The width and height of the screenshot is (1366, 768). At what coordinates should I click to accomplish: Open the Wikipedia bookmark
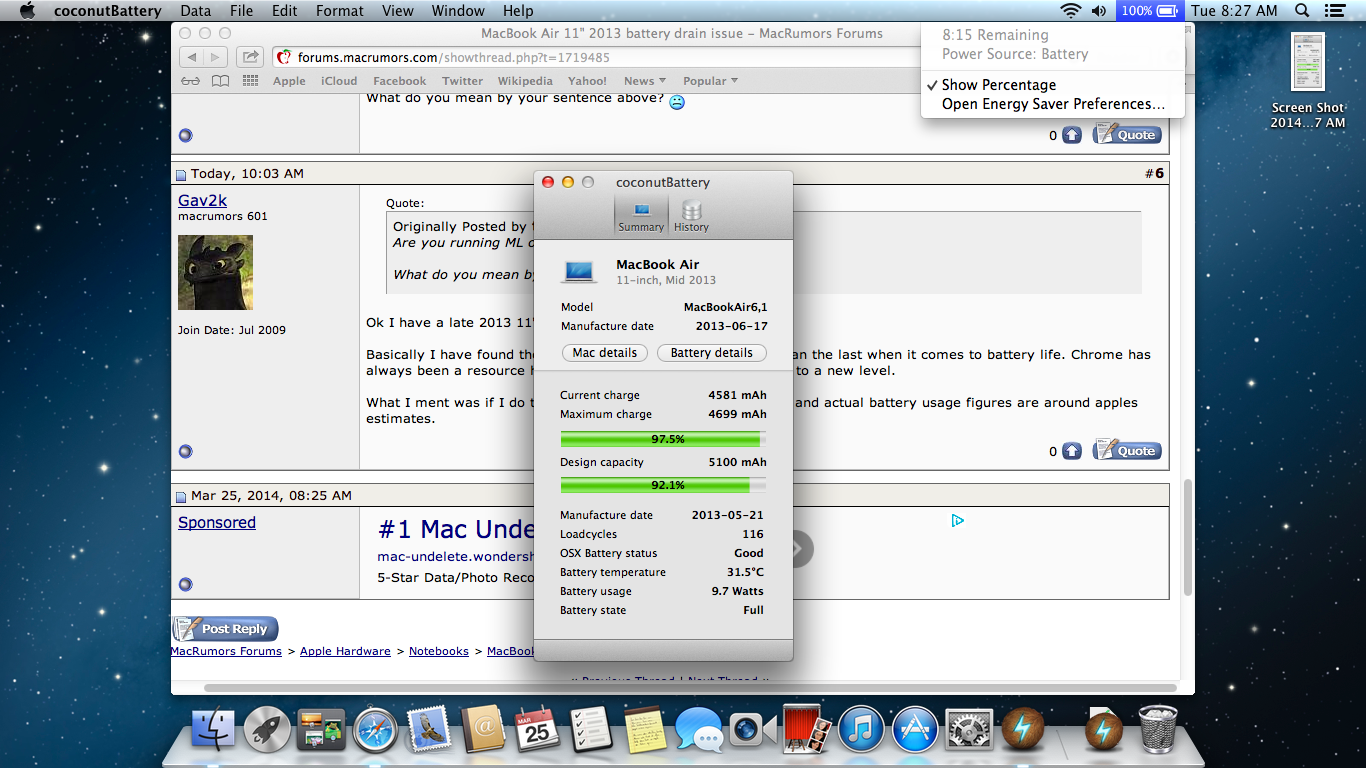[x=525, y=81]
